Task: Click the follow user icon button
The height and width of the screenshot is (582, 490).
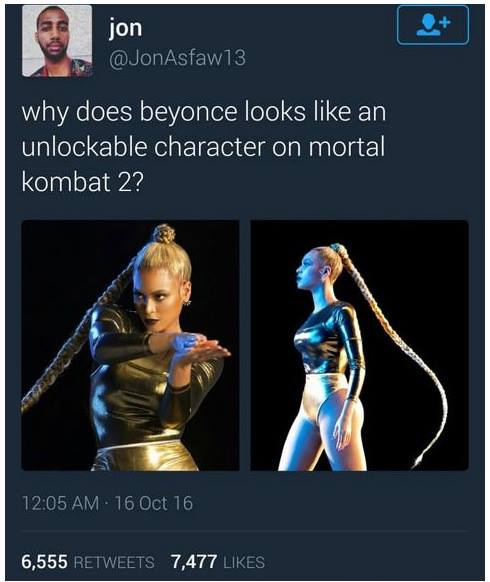Action: [432, 26]
